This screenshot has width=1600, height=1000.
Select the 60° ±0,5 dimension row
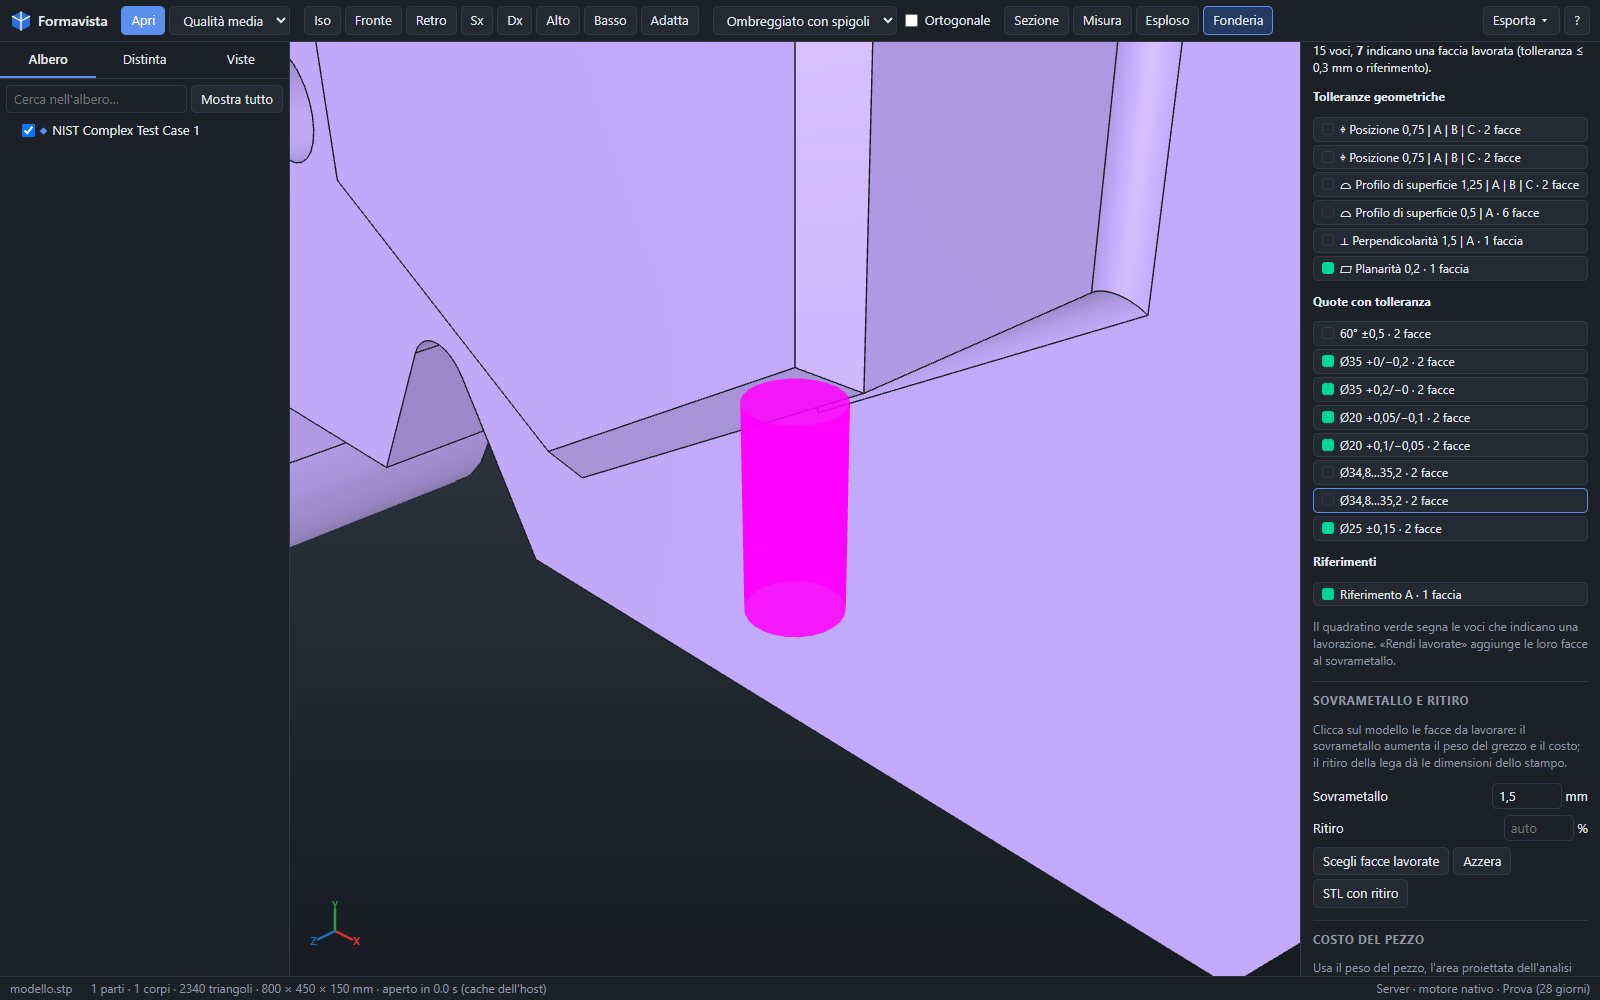1450,334
